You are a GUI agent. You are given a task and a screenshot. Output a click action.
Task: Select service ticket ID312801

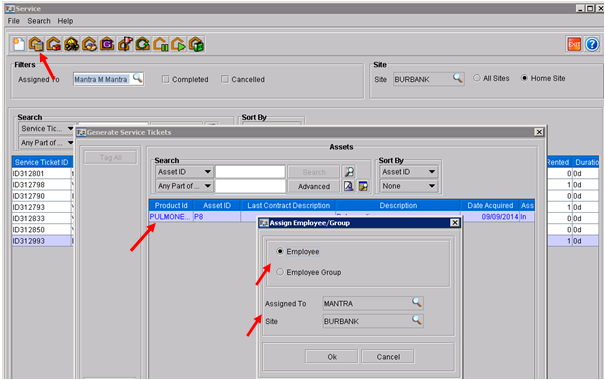pos(42,174)
